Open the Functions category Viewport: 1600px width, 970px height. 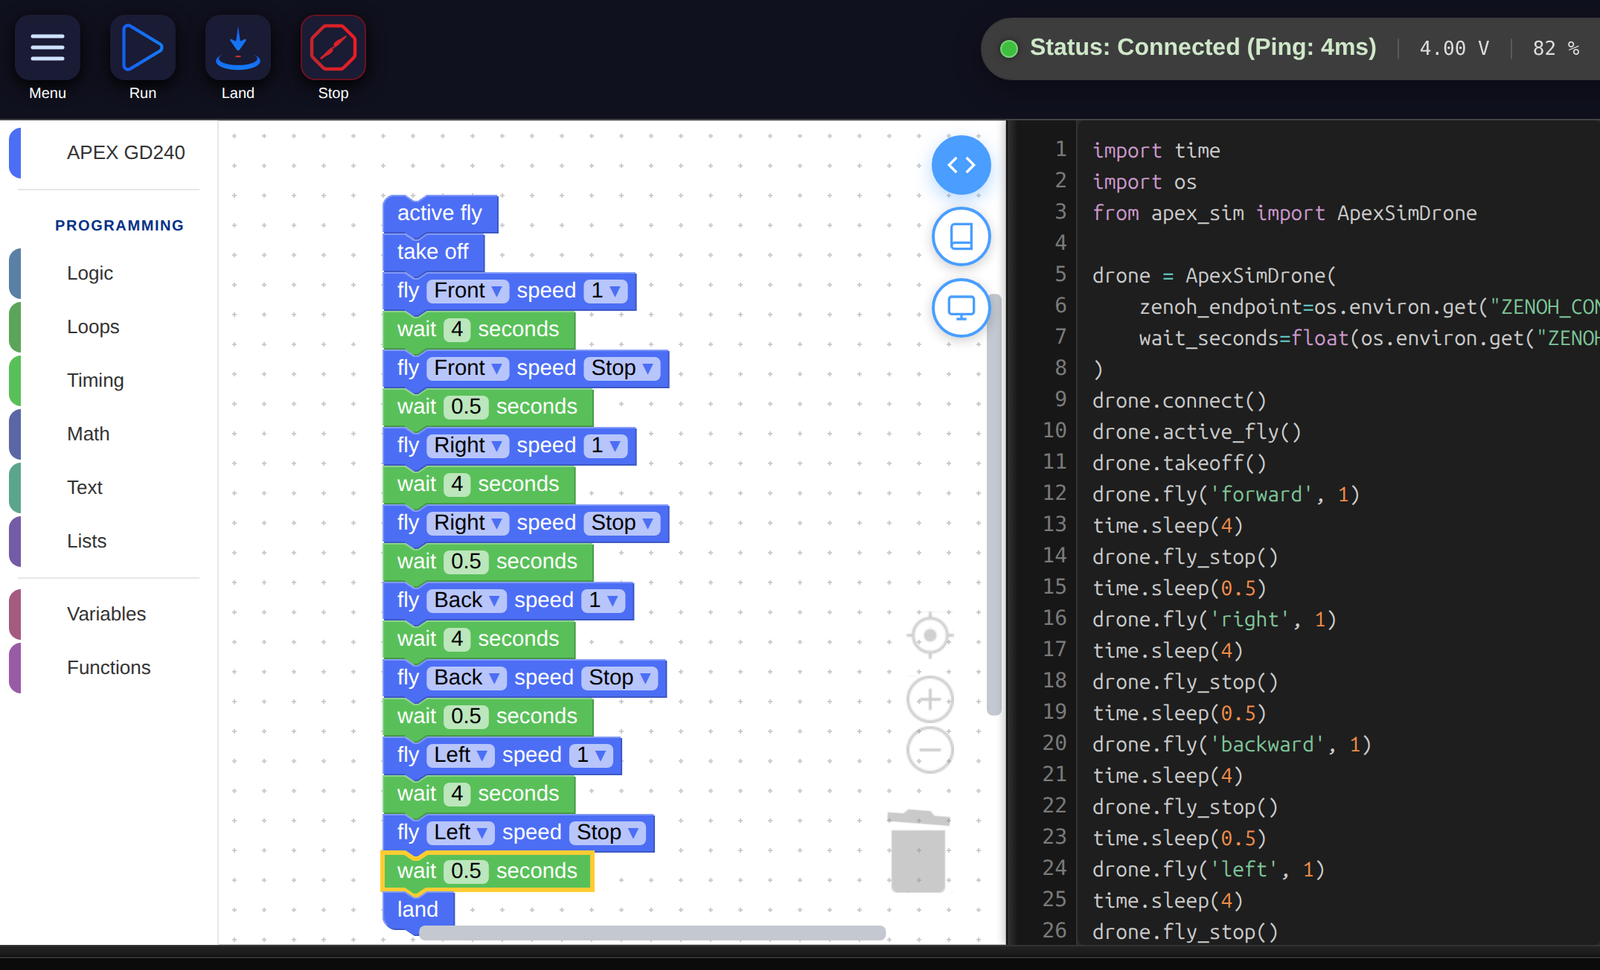(x=109, y=667)
